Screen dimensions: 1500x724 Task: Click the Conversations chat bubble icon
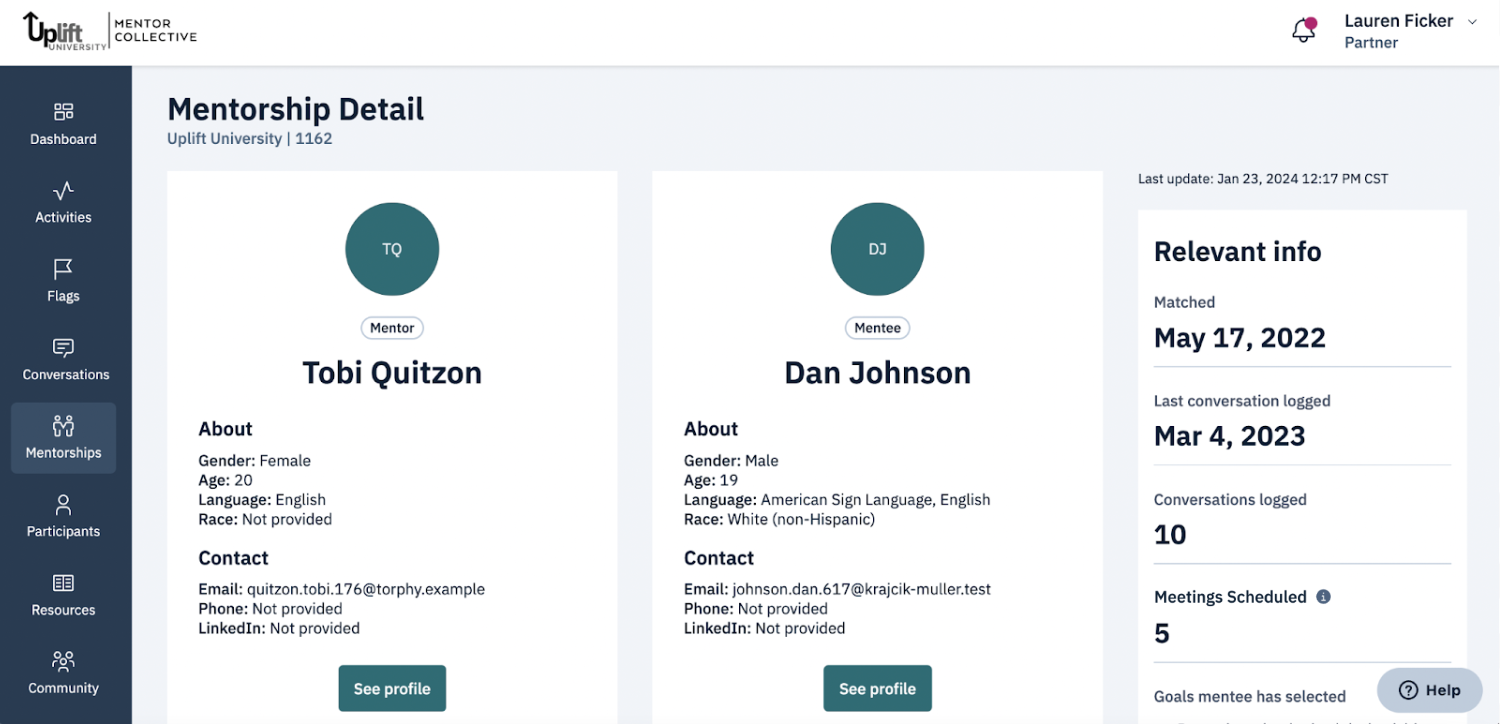tap(63, 347)
